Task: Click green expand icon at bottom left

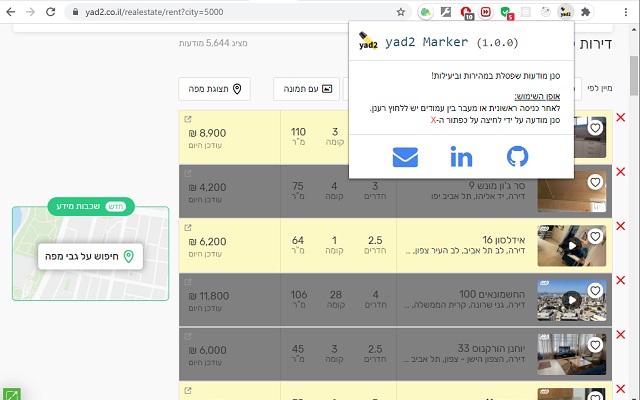Action: click(x=11, y=395)
